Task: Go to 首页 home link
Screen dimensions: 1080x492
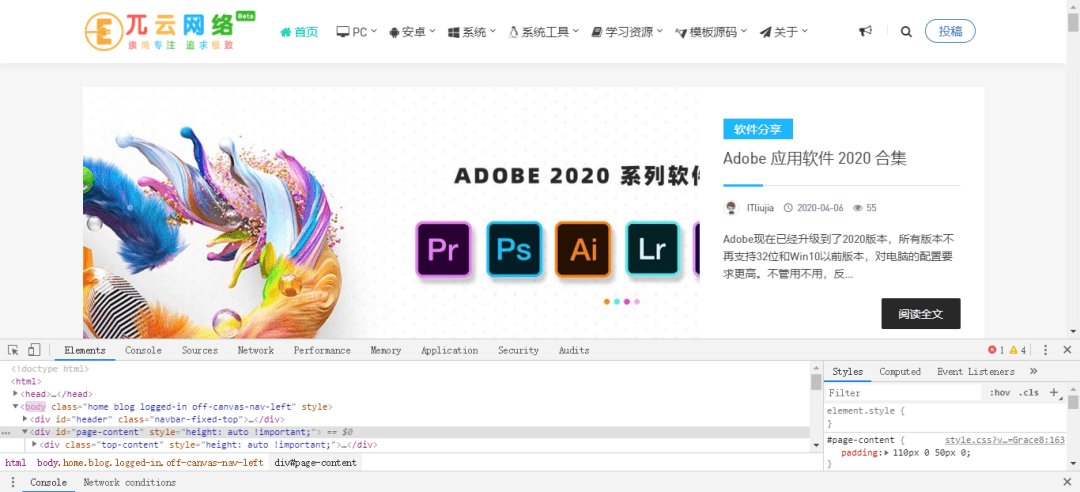Action: (299, 32)
